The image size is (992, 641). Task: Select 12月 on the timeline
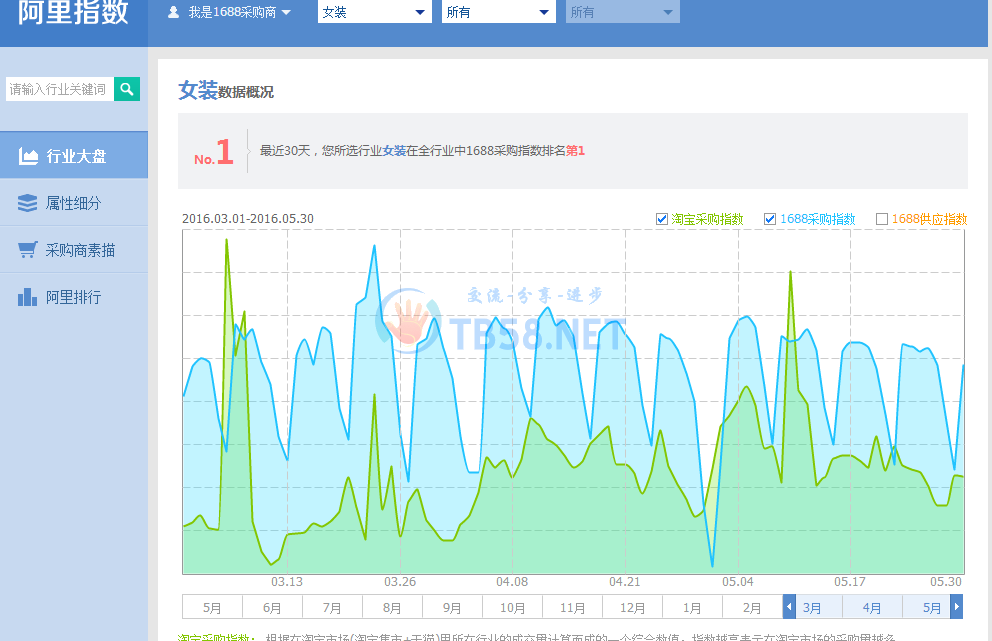pos(632,607)
